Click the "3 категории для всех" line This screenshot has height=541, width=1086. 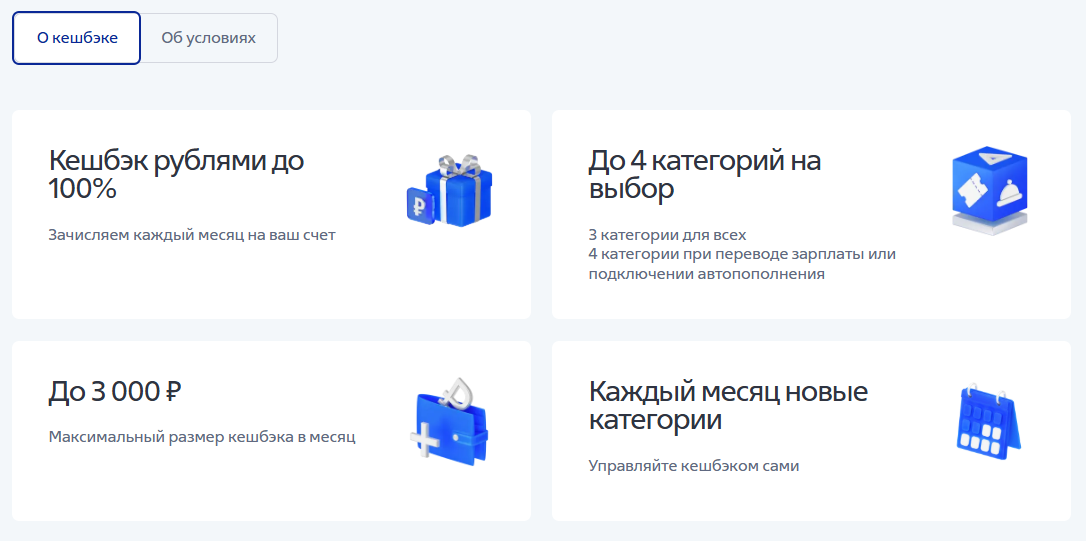coord(667,236)
